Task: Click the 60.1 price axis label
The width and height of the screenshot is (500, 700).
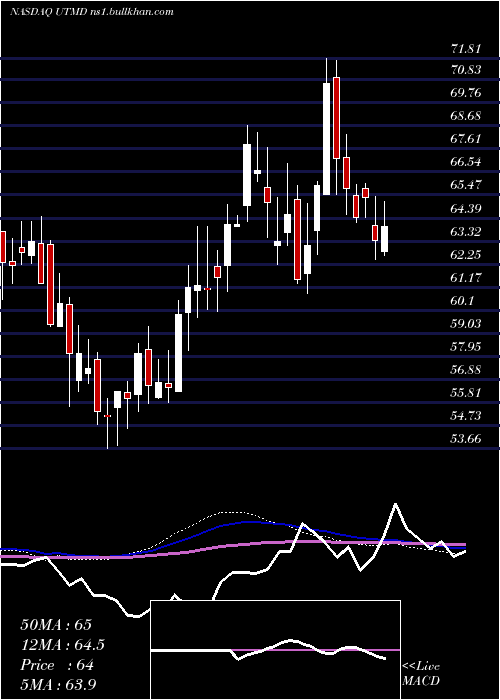Action: tap(462, 300)
